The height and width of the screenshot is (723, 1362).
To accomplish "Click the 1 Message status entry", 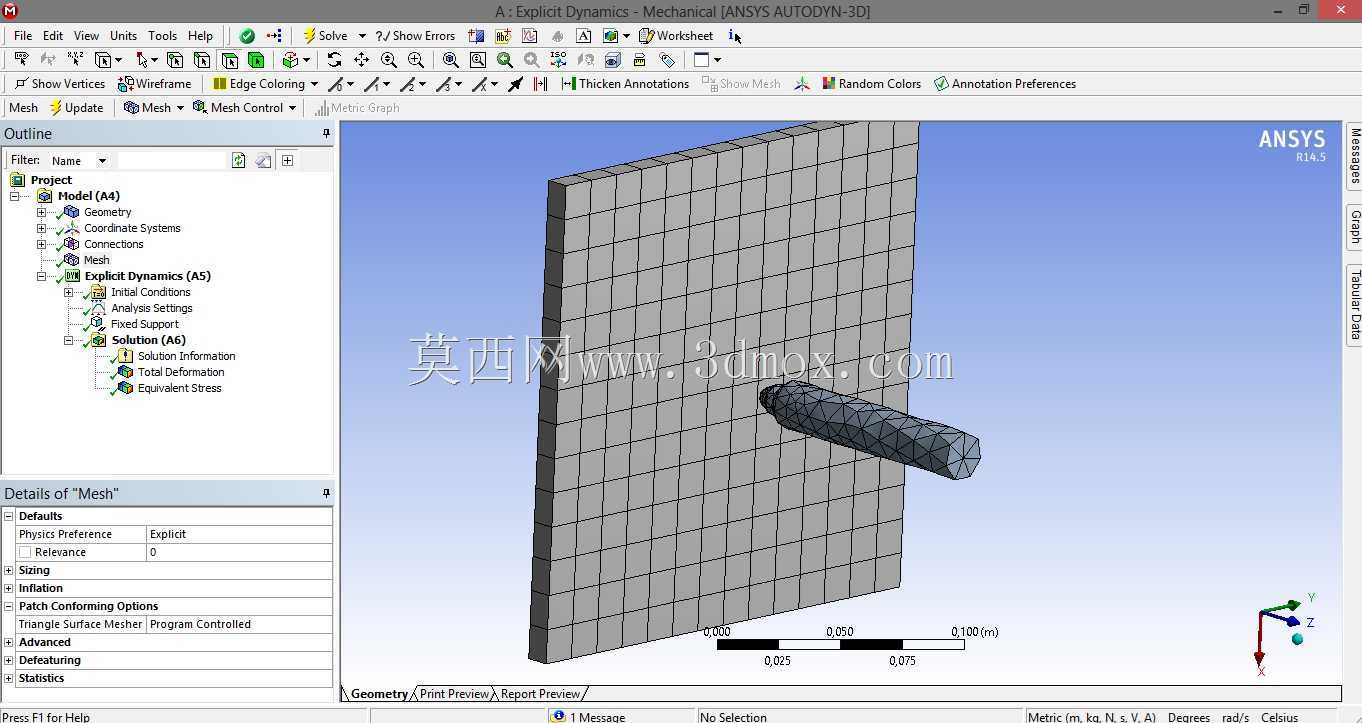I will coord(589,717).
